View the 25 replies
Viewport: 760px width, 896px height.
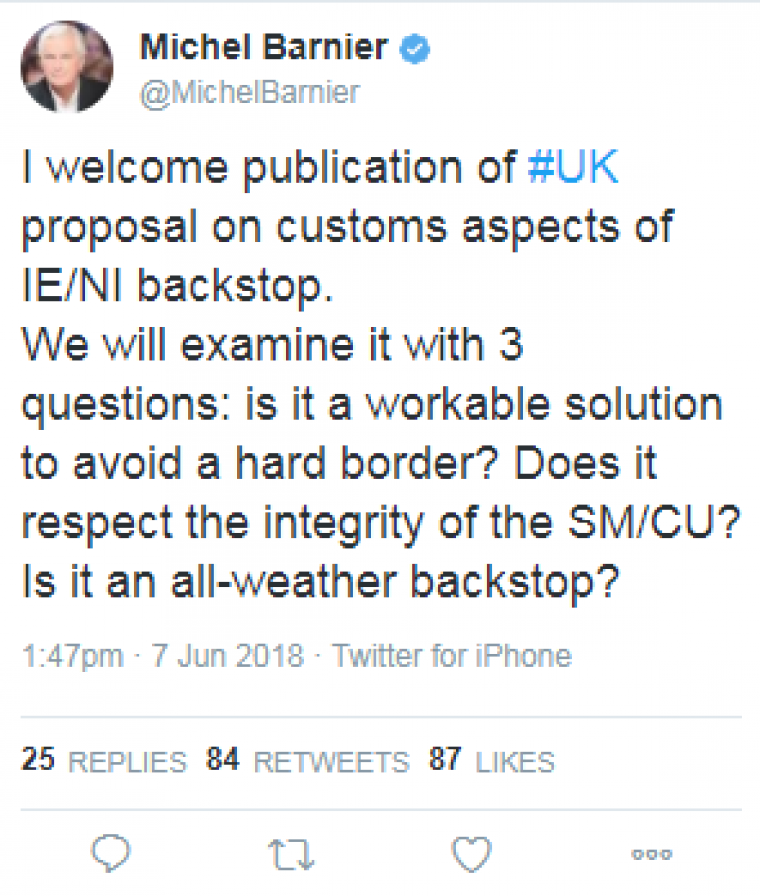pos(104,761)
